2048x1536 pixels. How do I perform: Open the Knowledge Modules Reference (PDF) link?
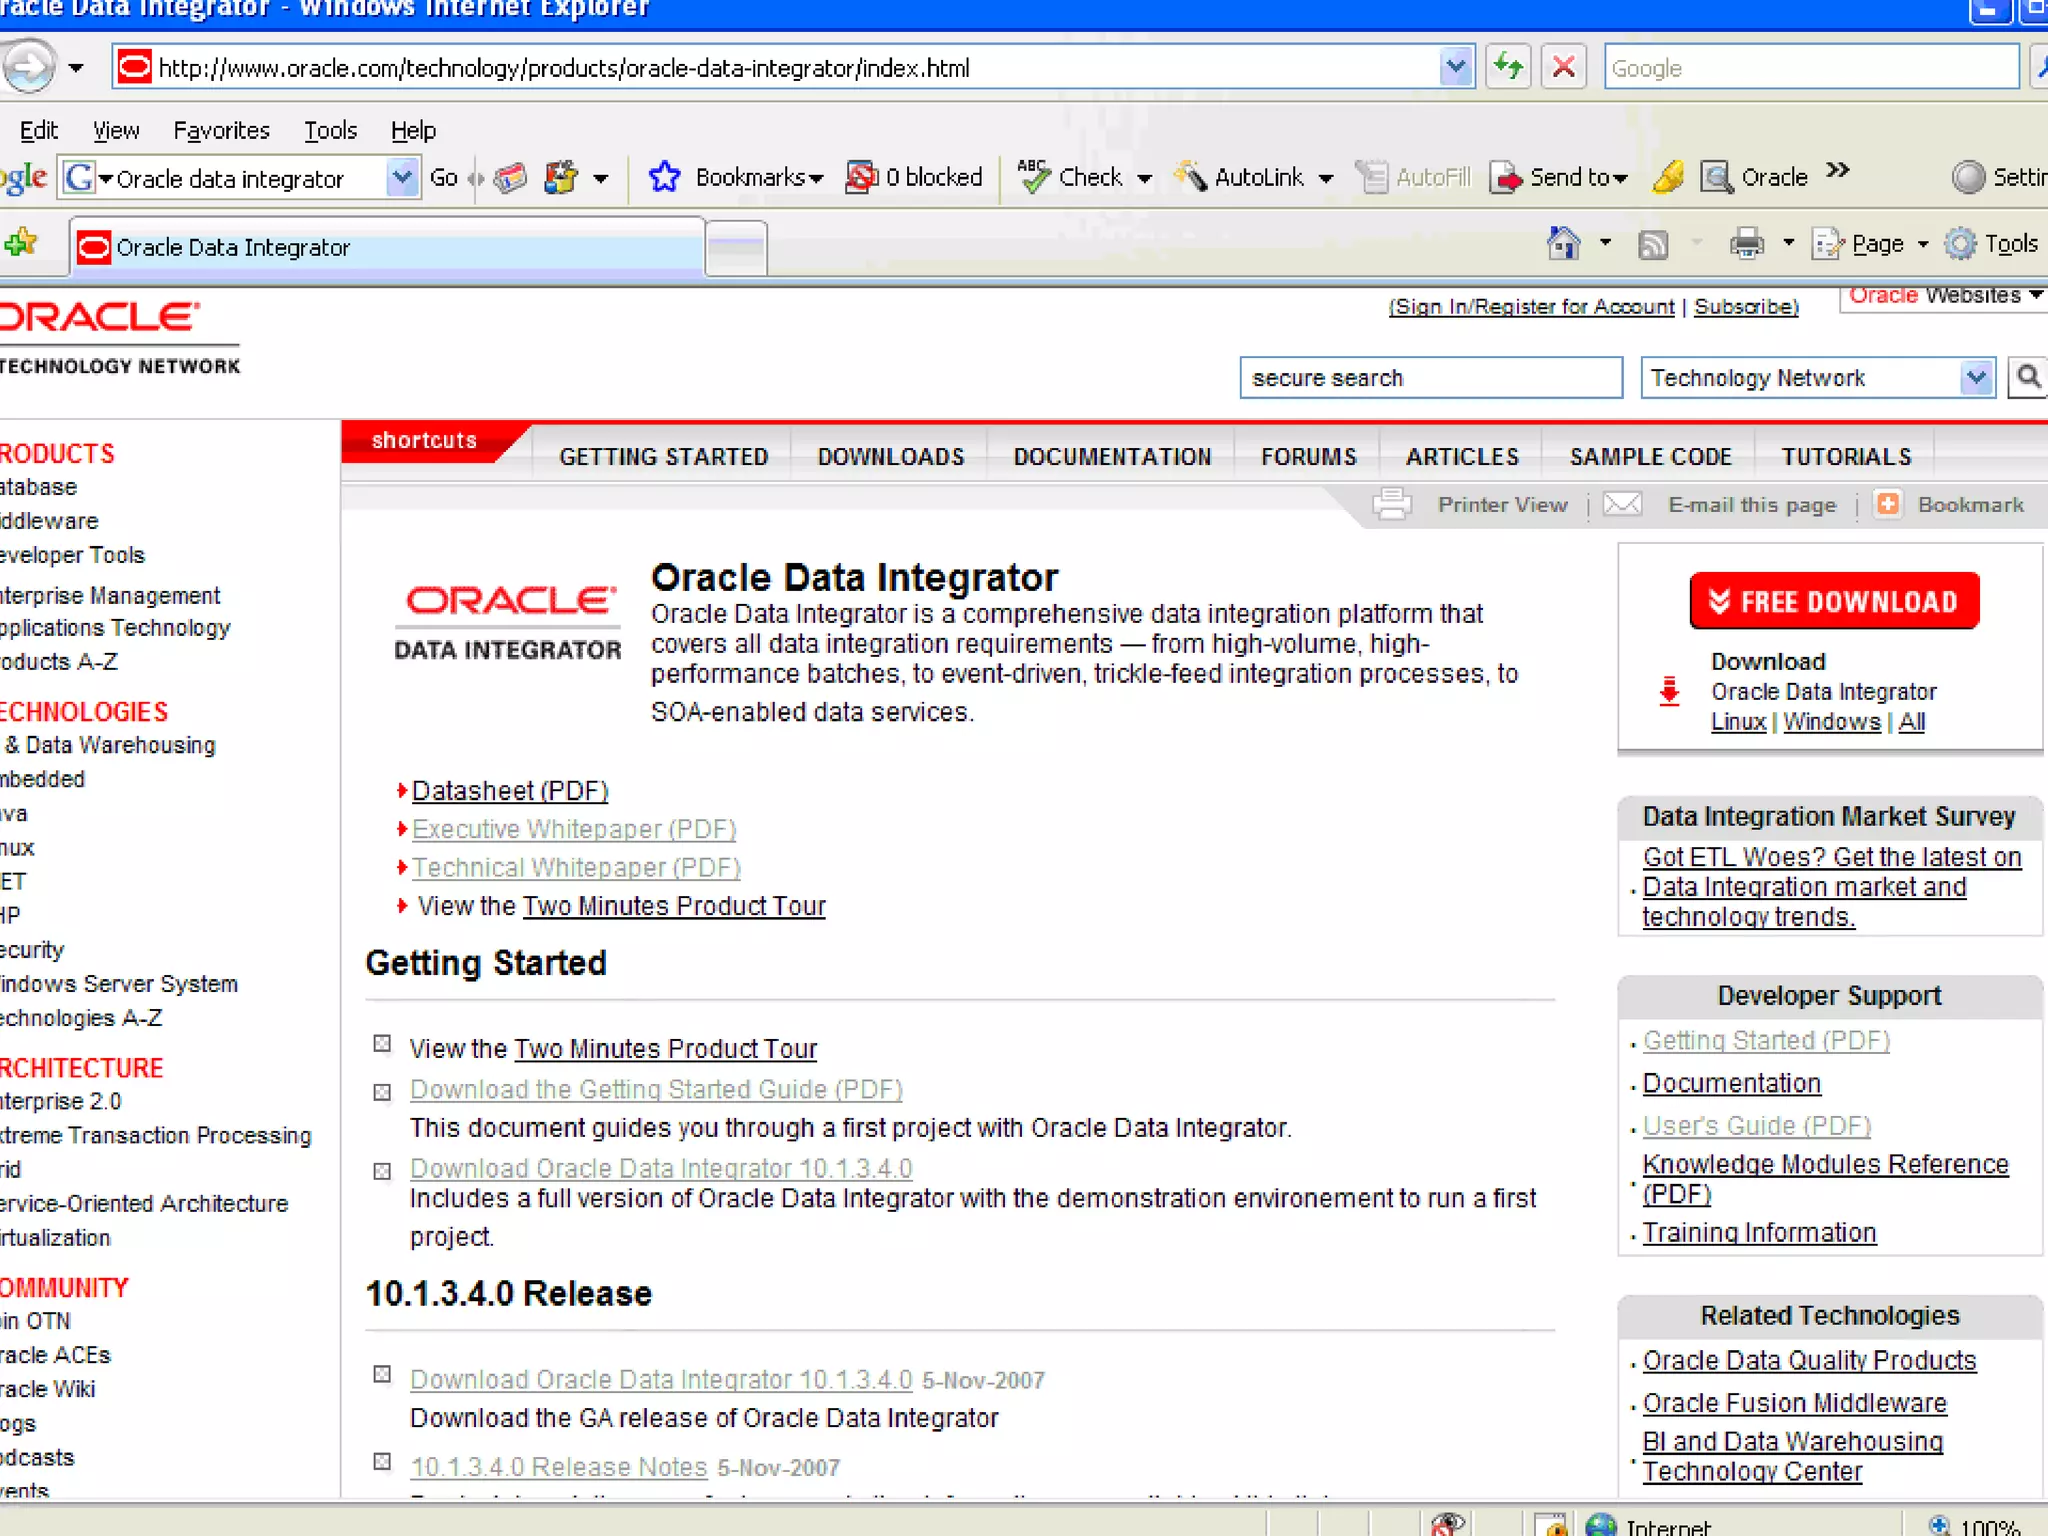pos(1825,1178)
